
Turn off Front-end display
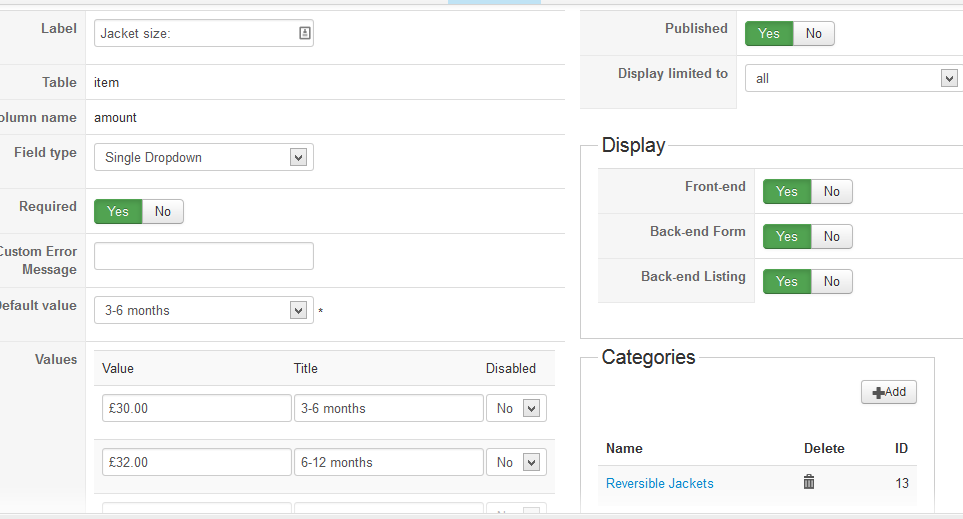pyautogui.click(x=832, y=191)
